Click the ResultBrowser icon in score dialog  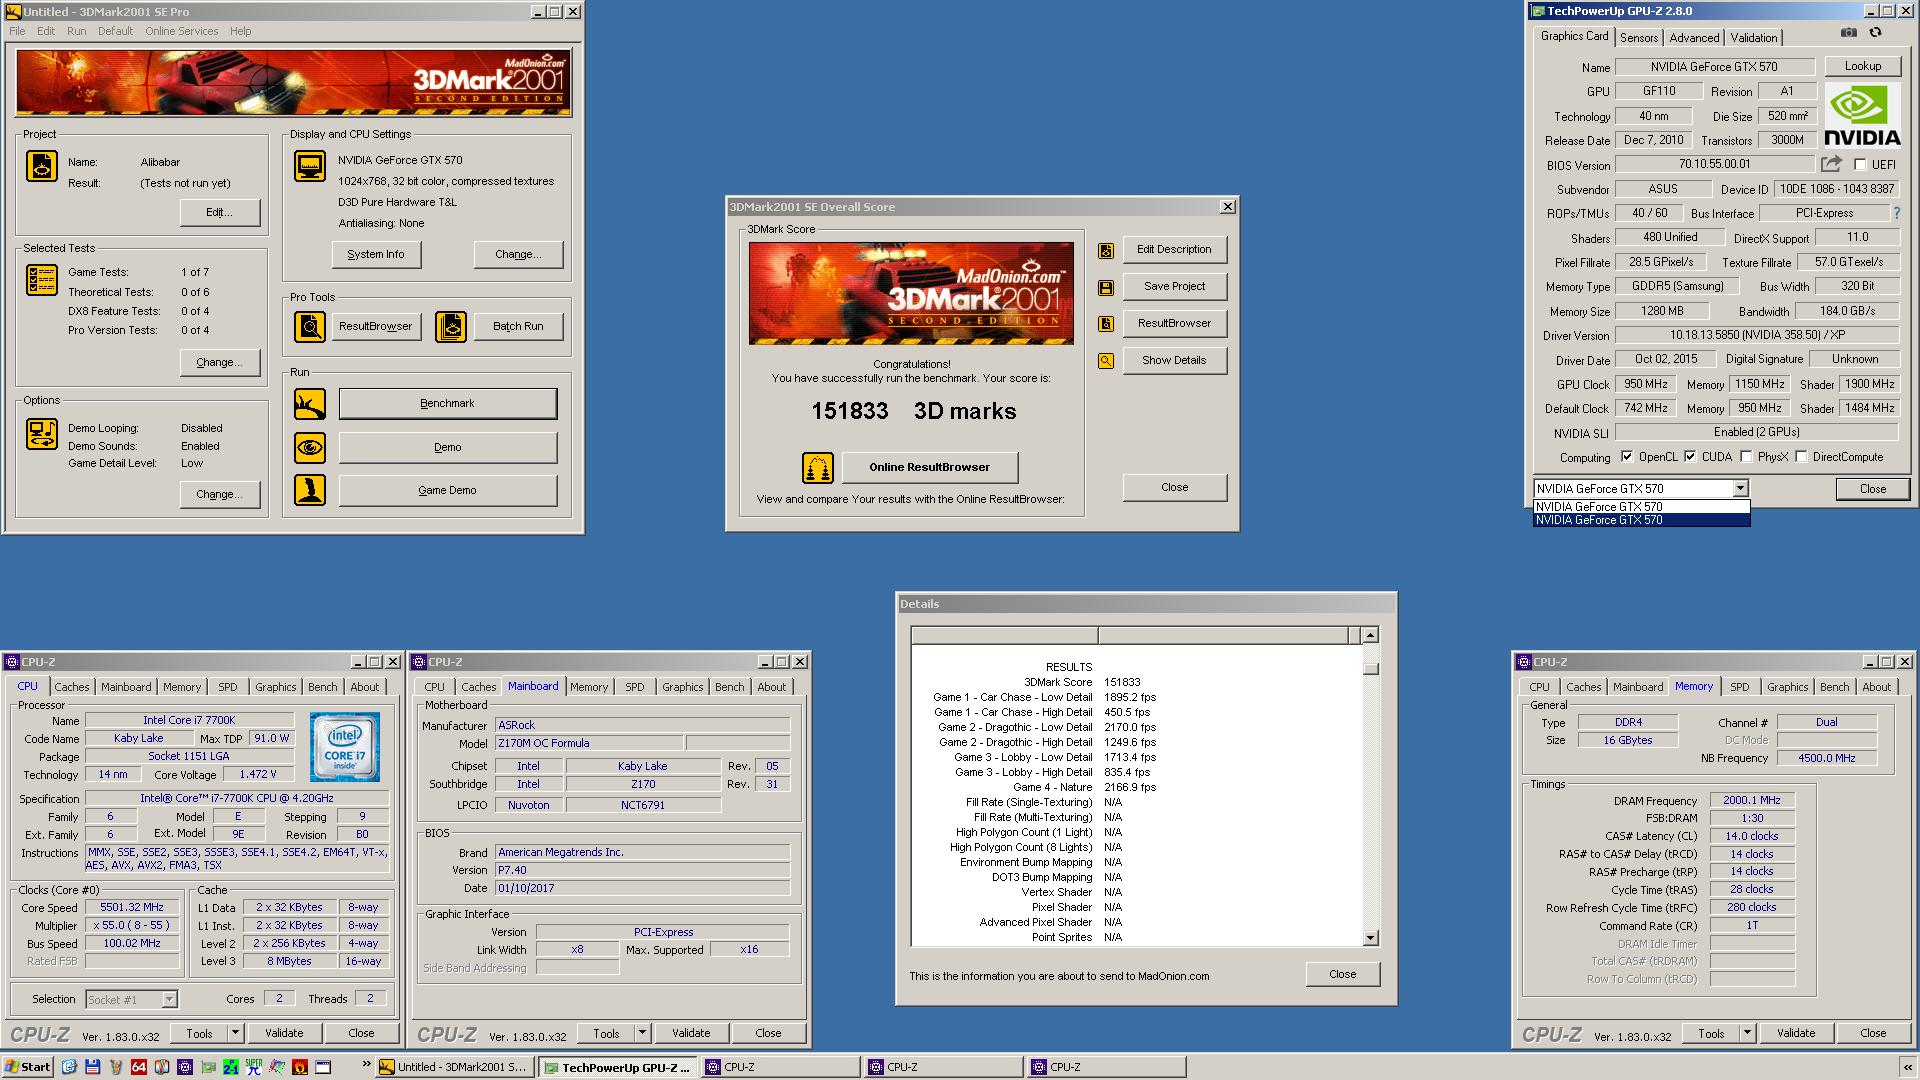[x=1106, y=324]
